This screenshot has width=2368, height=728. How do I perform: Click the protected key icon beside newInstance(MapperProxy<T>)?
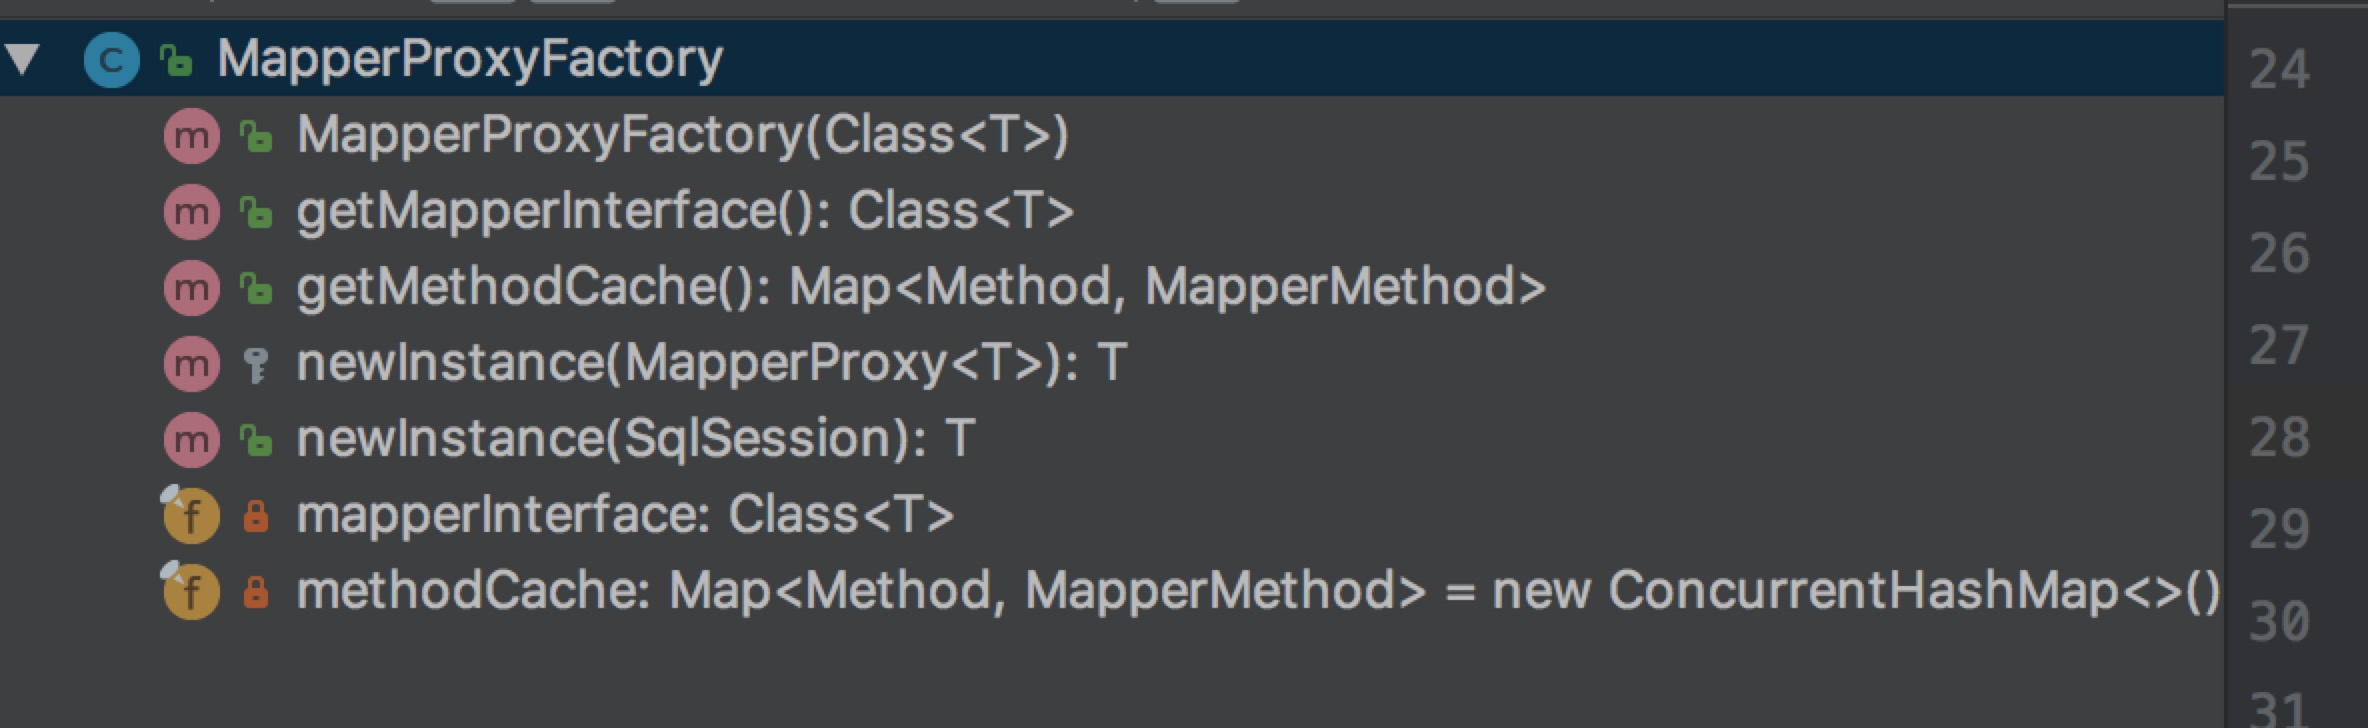[x=256, y=365]
